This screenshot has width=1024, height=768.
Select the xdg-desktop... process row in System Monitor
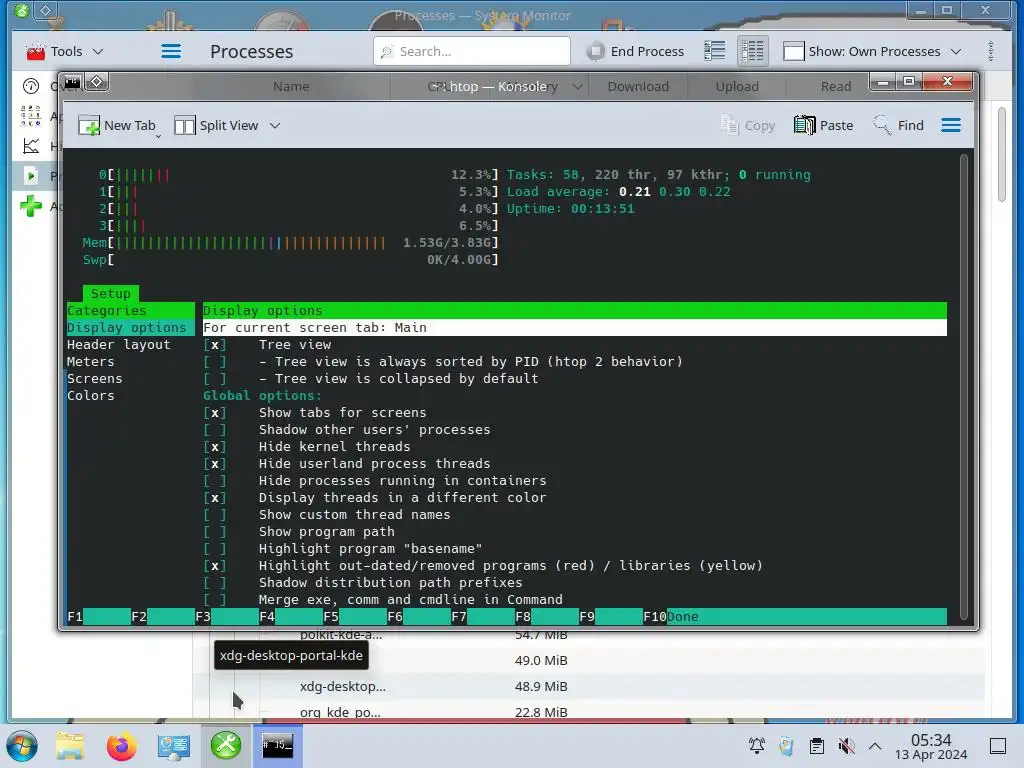pos(588,686)
